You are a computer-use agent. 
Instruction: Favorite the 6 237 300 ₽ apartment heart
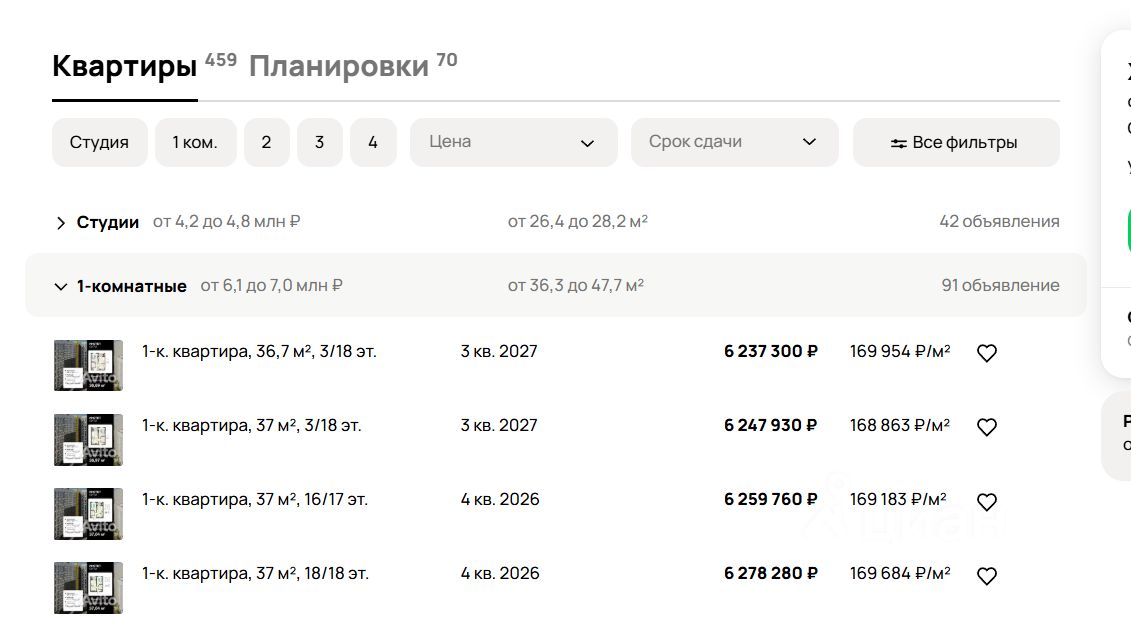click(x=986, y=353)
